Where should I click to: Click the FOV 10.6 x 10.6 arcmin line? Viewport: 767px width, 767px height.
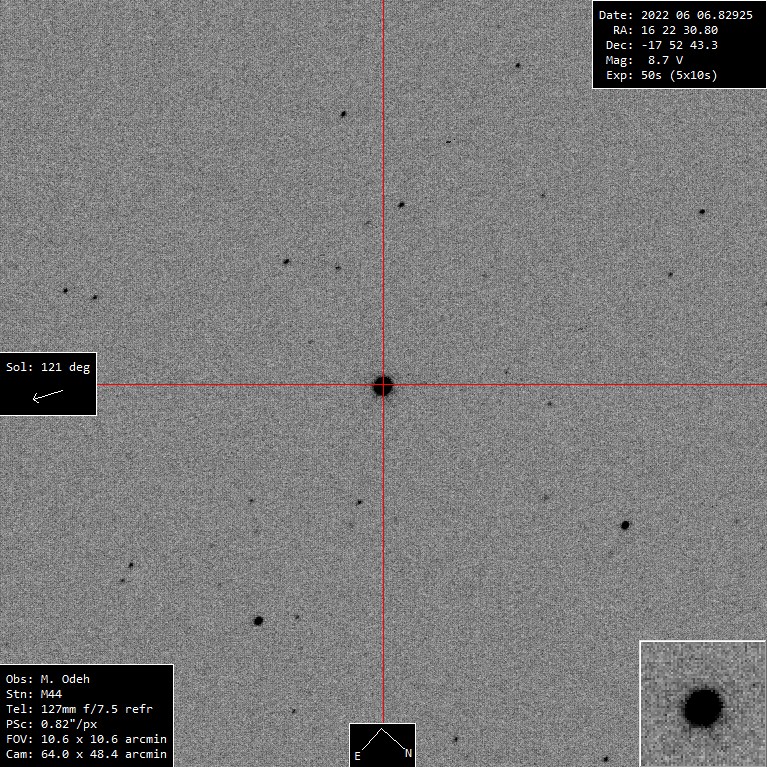pos(86,739)
